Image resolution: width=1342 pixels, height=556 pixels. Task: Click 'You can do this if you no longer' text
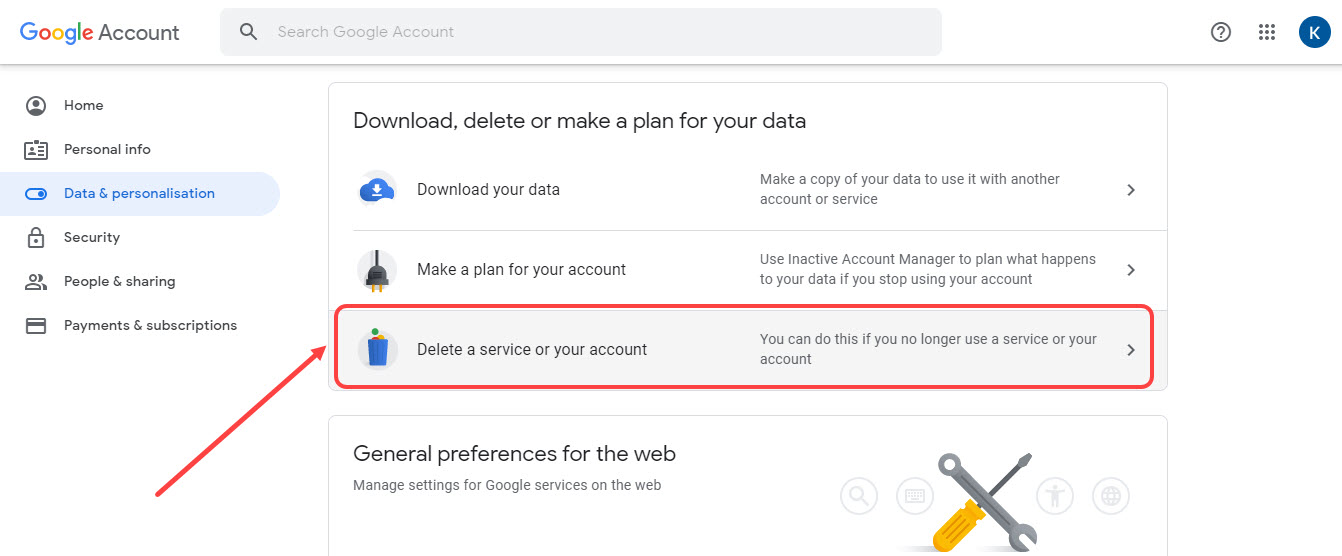tap(929, 349)
